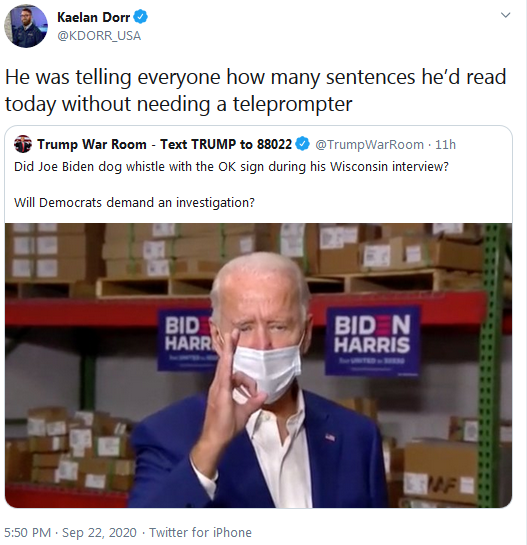Open the @KDORR_USA handle link
This screenshot has height=545, width=527.
pyautogui.click(x=99, y=36)
